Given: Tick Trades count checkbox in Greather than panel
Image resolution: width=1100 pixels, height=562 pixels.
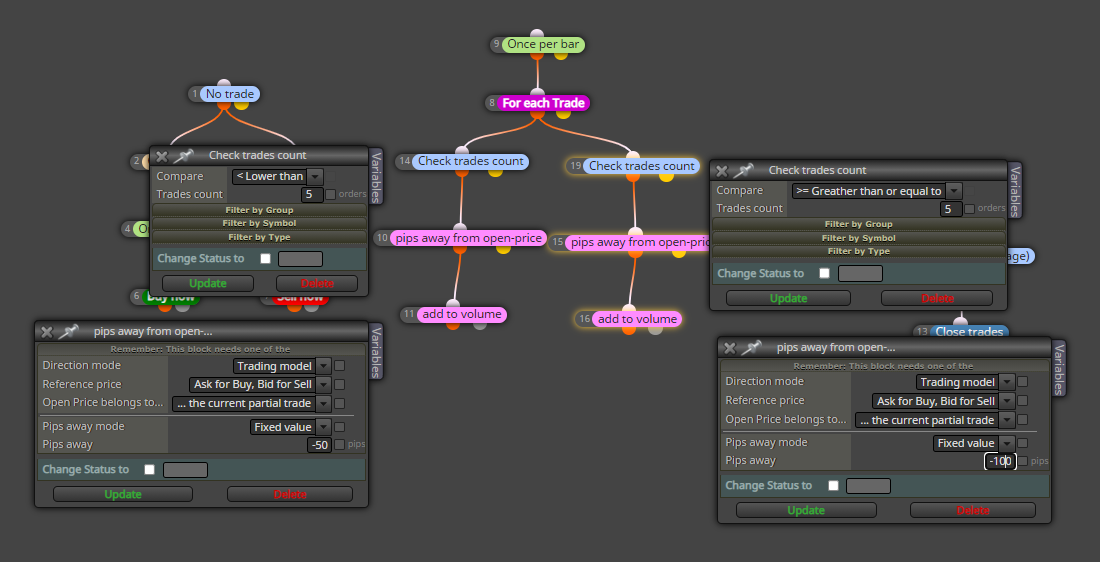Looking at the screenshot, I should pyautogui.click(x=969, y=208).
